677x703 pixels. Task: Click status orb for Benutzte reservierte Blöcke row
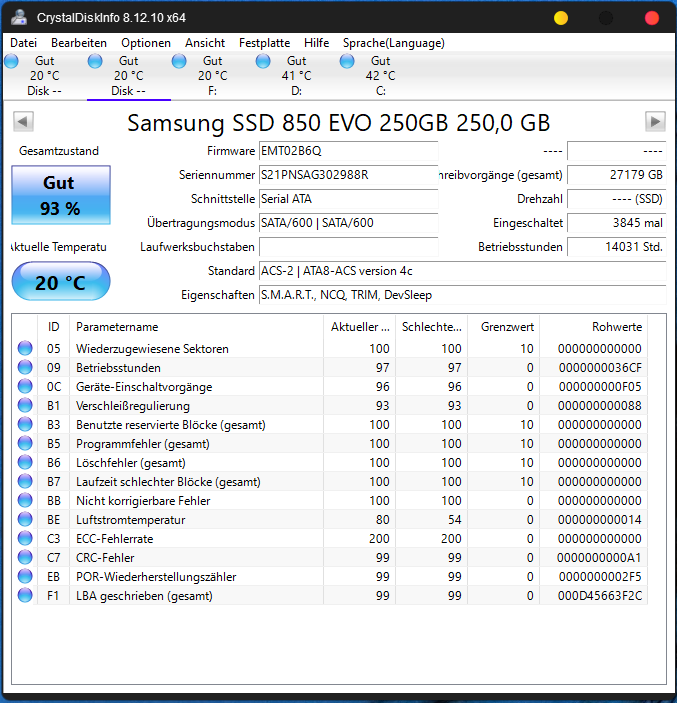(x=25, y=425)
